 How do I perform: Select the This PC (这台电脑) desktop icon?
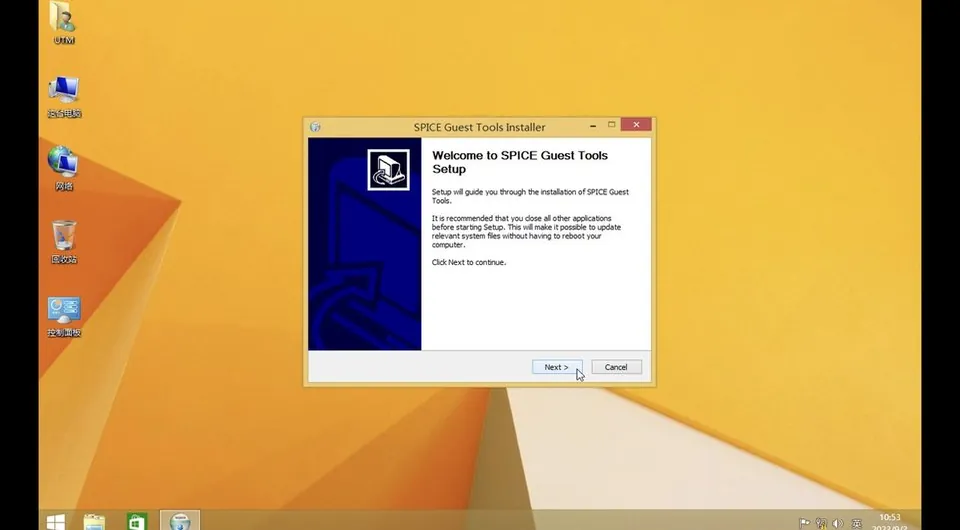(64, 97)
